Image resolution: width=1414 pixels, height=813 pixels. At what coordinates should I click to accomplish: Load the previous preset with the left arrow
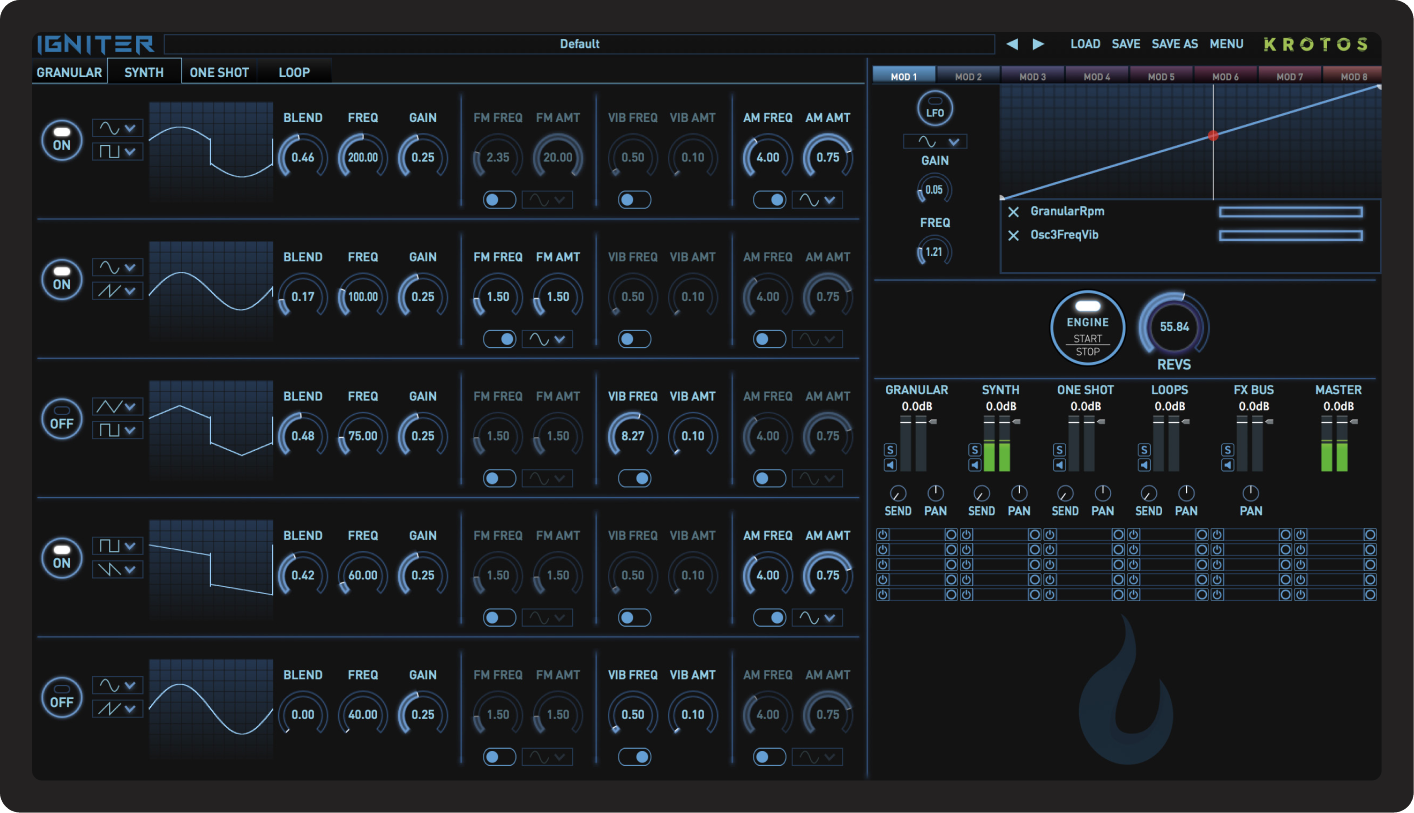pos(1012,44)
